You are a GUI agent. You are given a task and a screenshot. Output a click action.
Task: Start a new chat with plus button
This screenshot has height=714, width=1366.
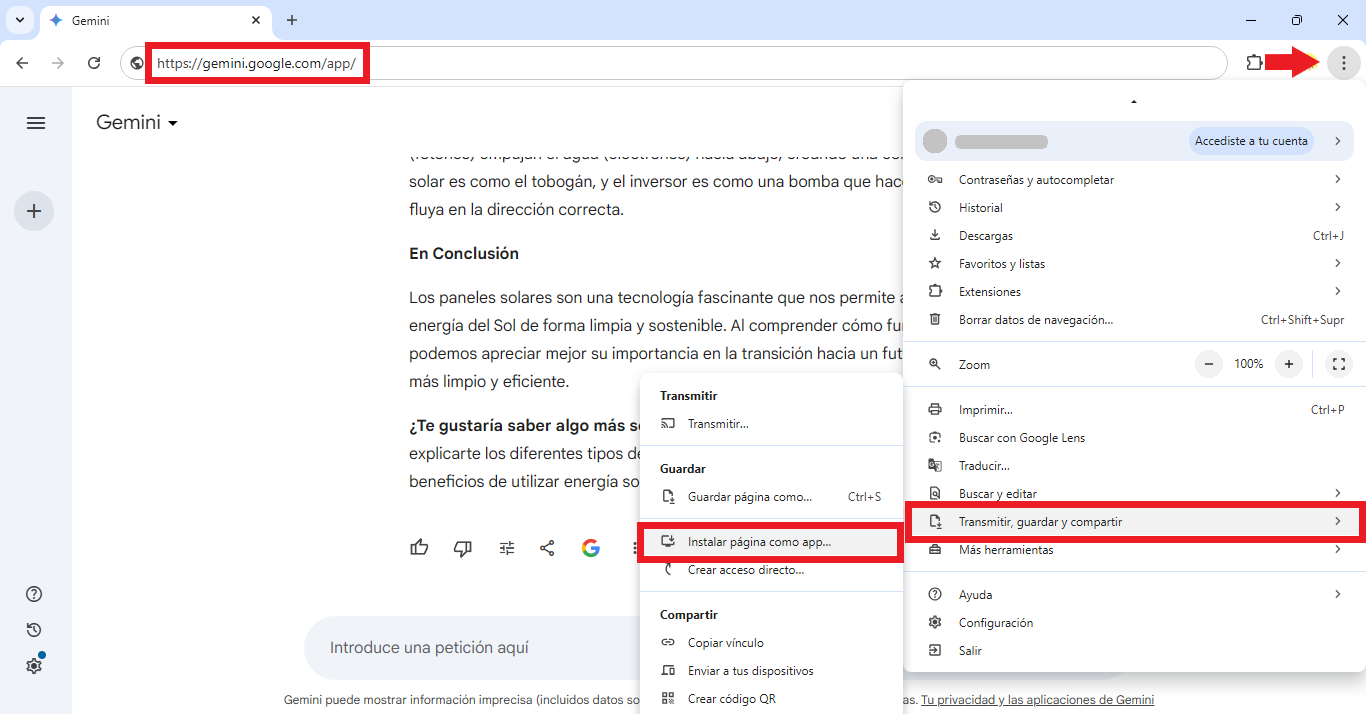pyautogui.click(x=34, y=211)
